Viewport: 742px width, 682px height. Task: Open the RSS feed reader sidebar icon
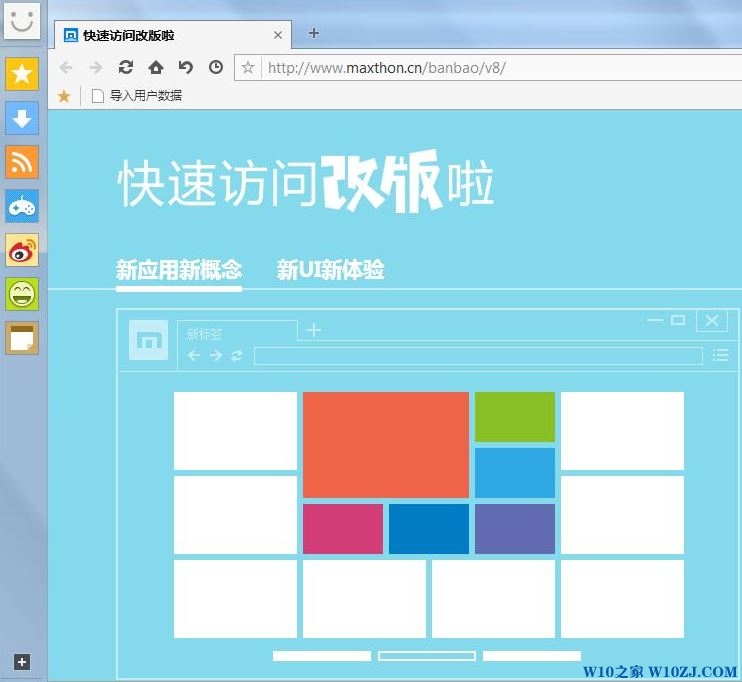point(21,162)
